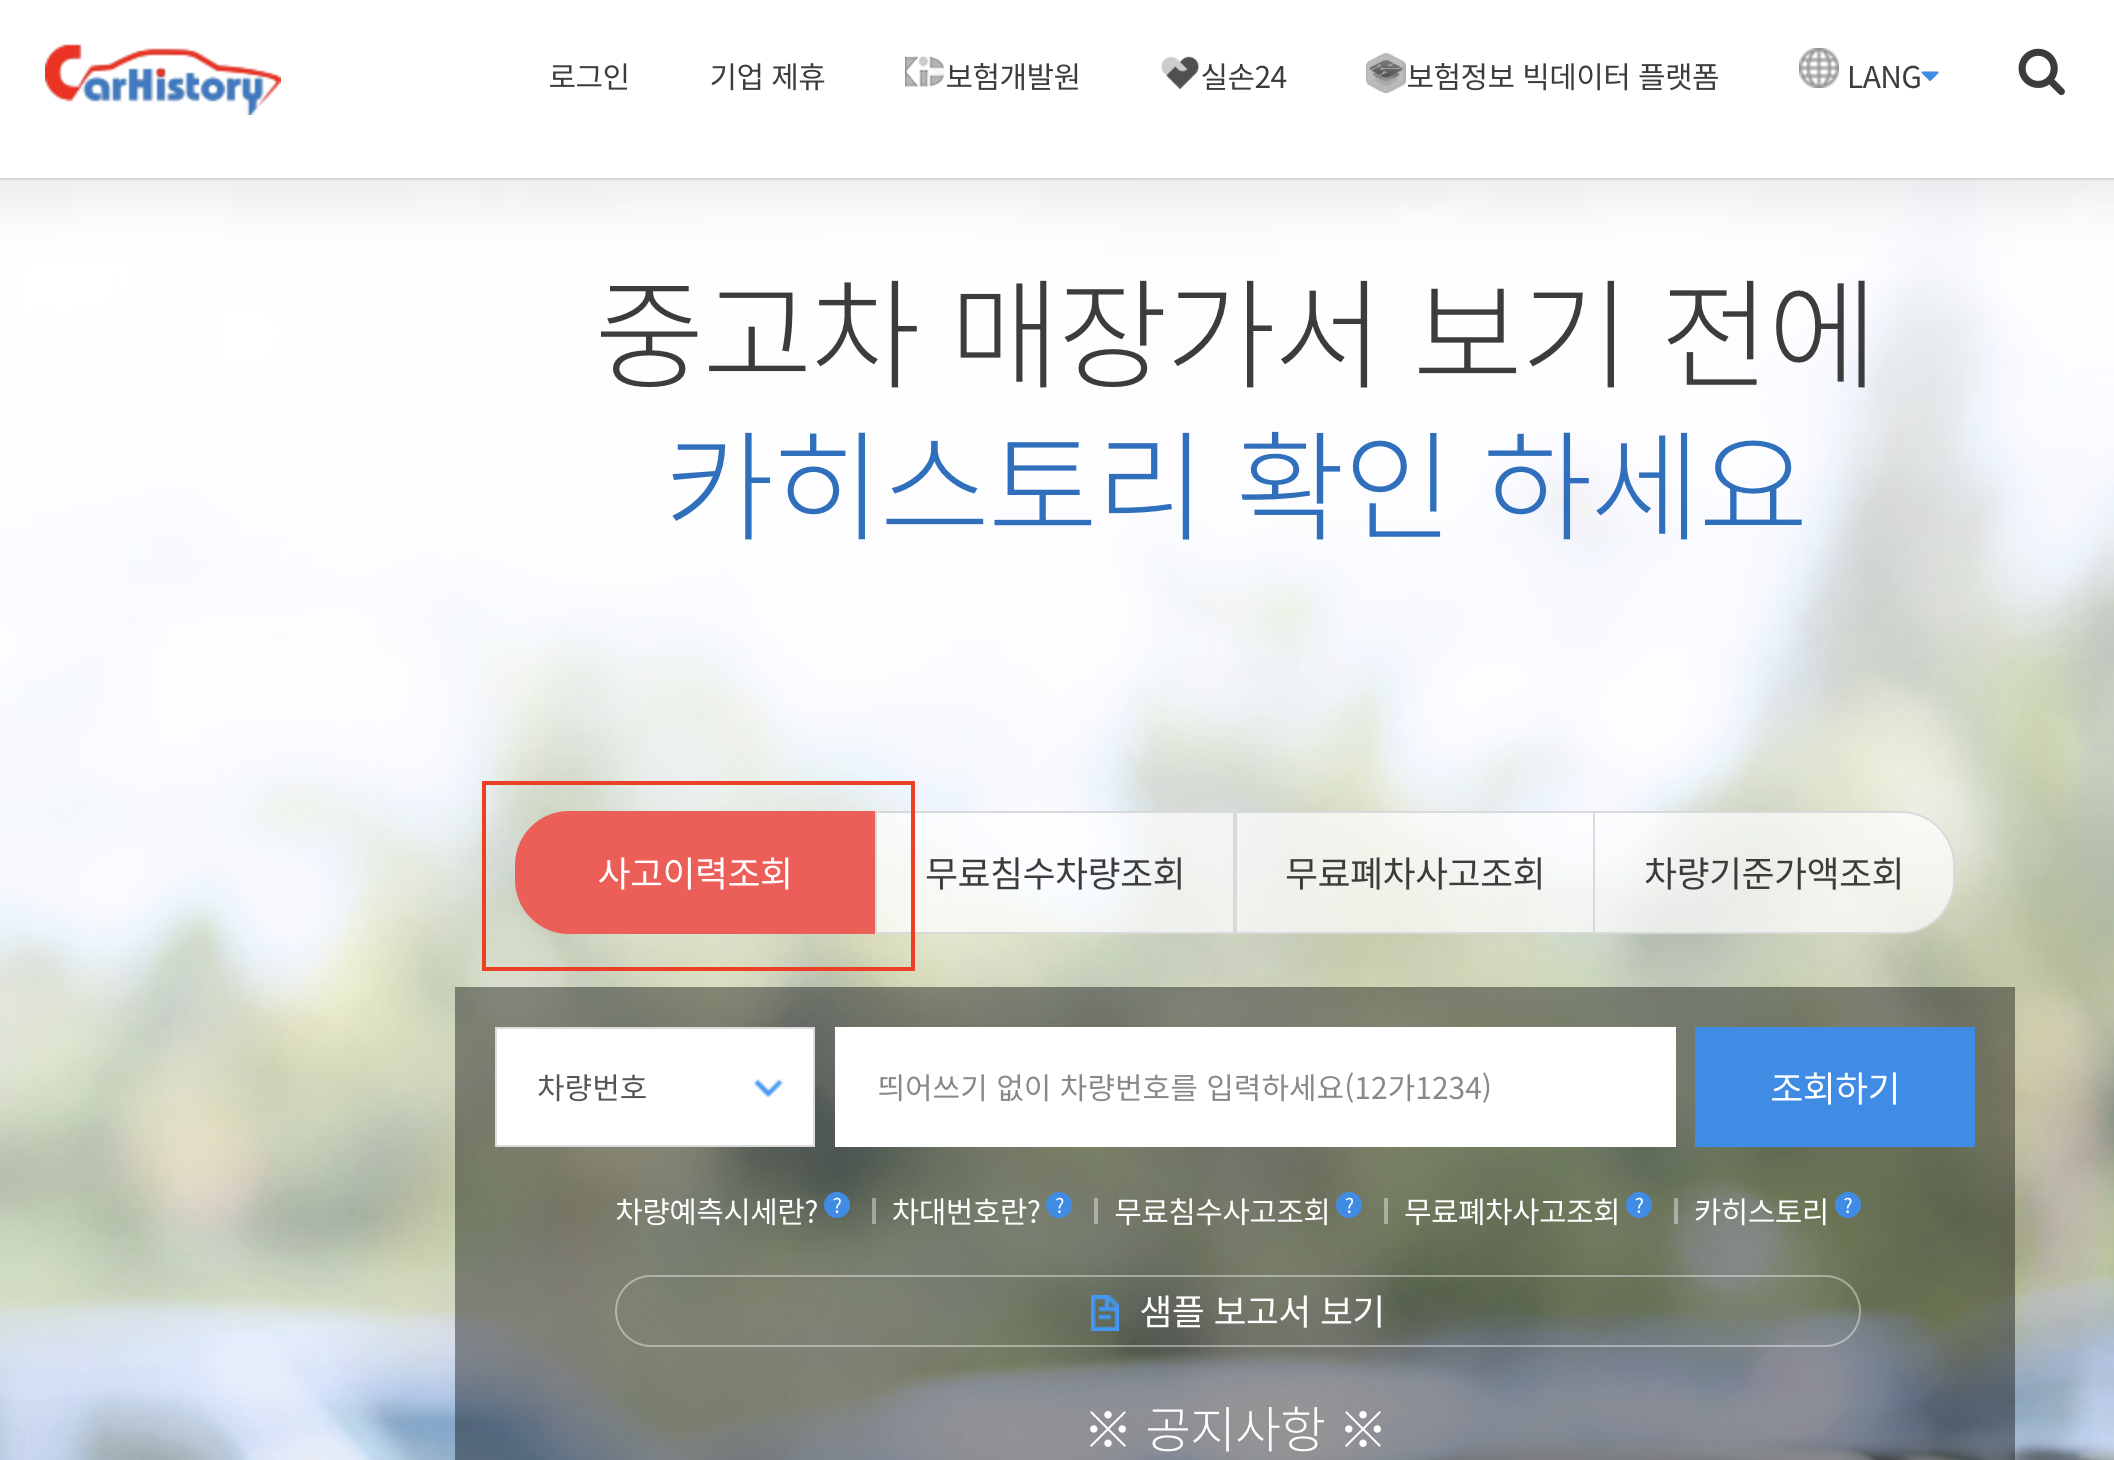This screenshot has height=1460, width=2114.
Task: Click help icon beside 무료폐차사고조회 link
Action: [x=1638, y=1205]
